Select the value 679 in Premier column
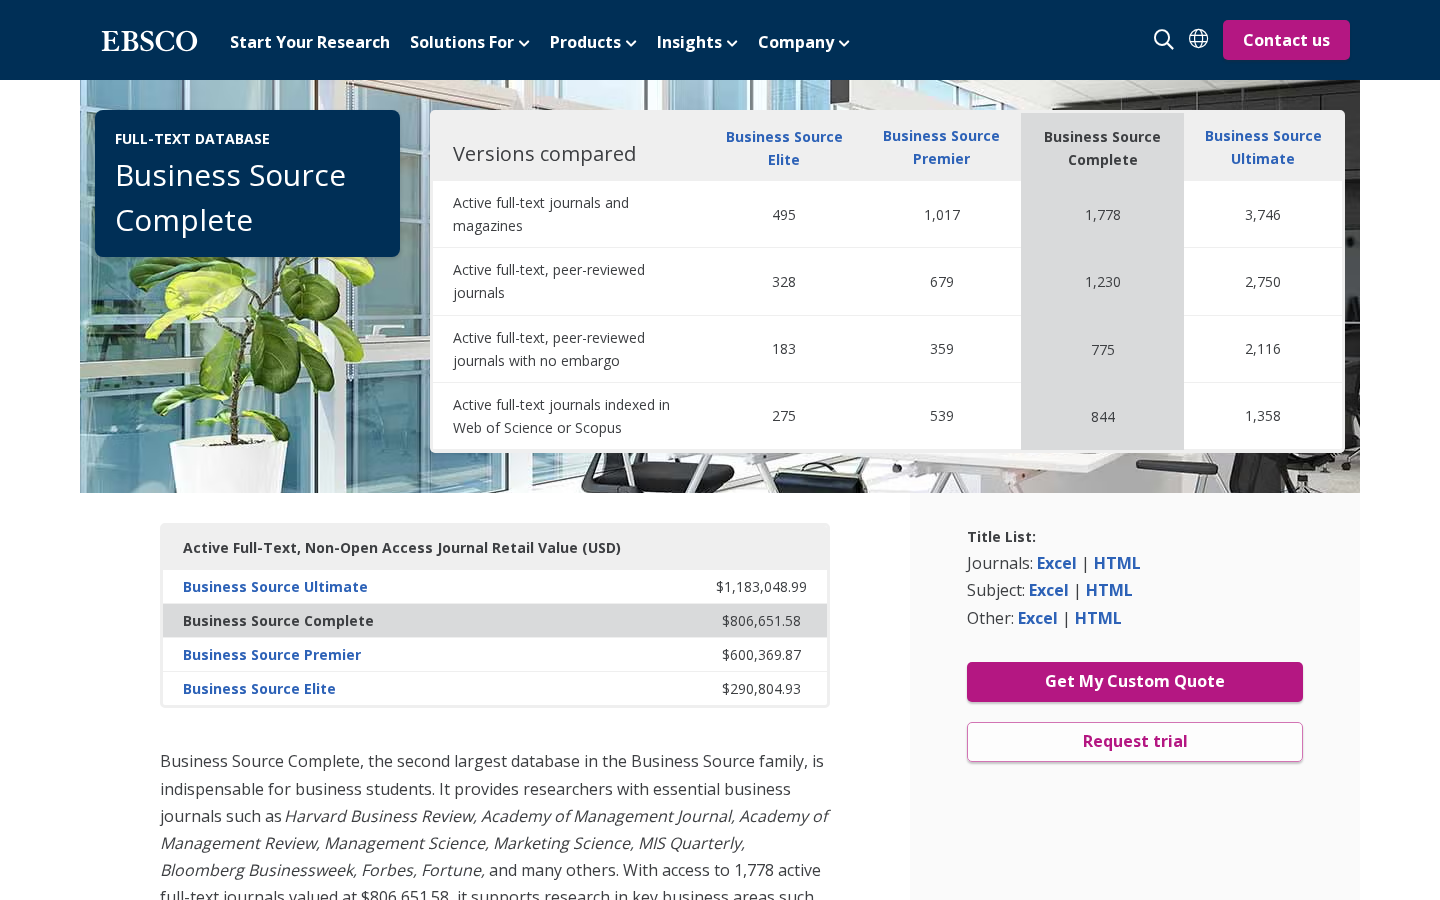1440x900 pixels. pyautogui.click(x=942, y=282)
